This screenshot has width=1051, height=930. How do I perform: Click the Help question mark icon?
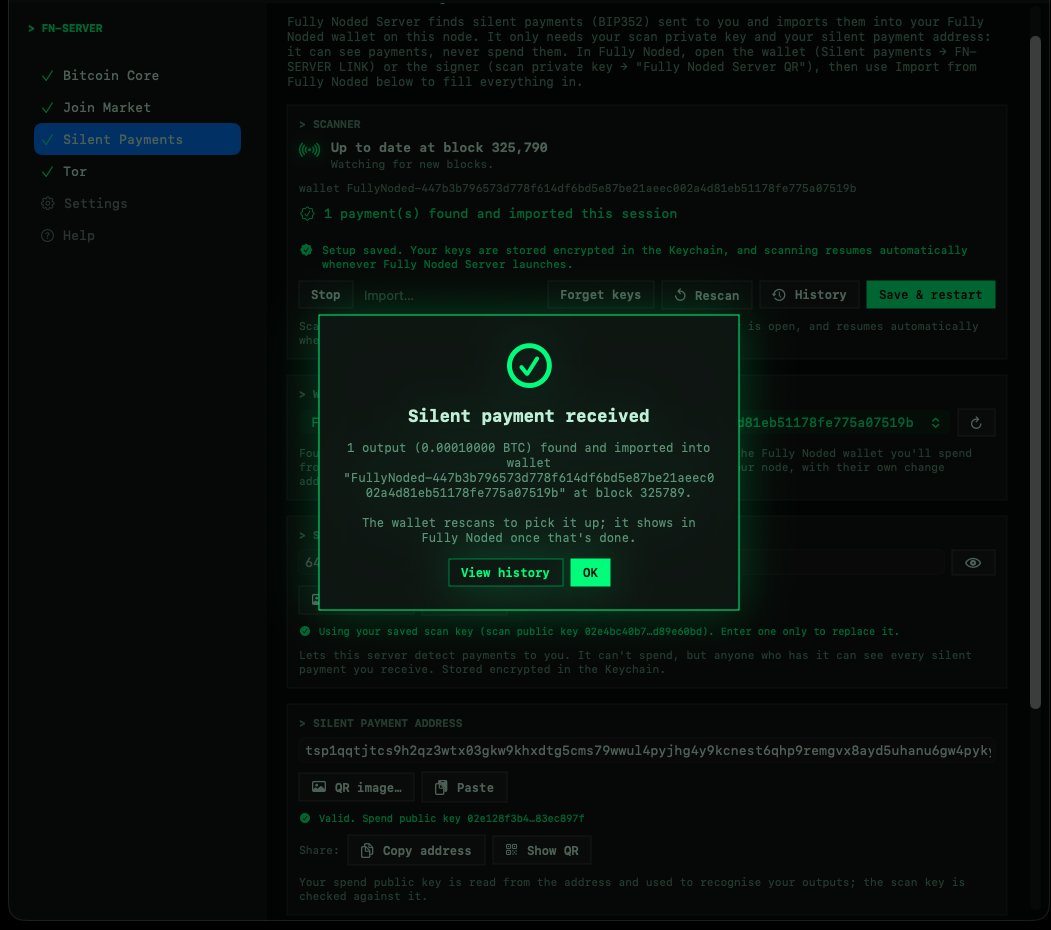[48, 235]
